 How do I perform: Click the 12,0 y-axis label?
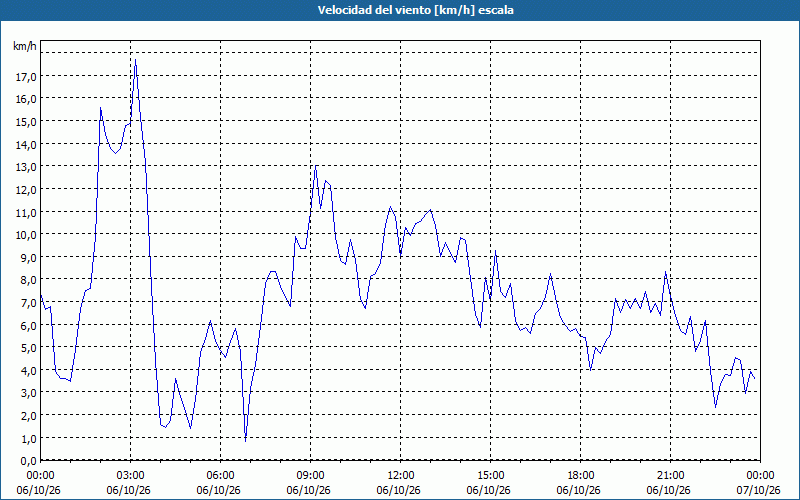point(26,190)
